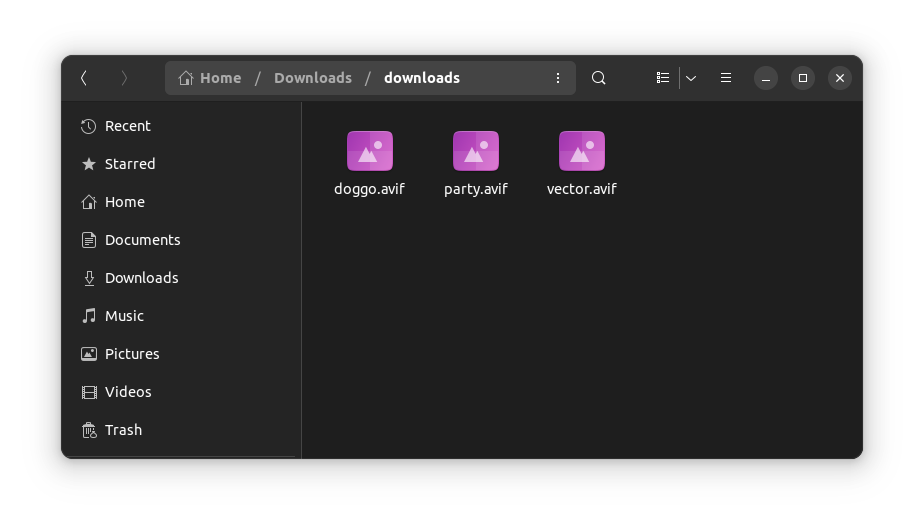Open the Music sidebar folder
924x526 pixels.
124,316
